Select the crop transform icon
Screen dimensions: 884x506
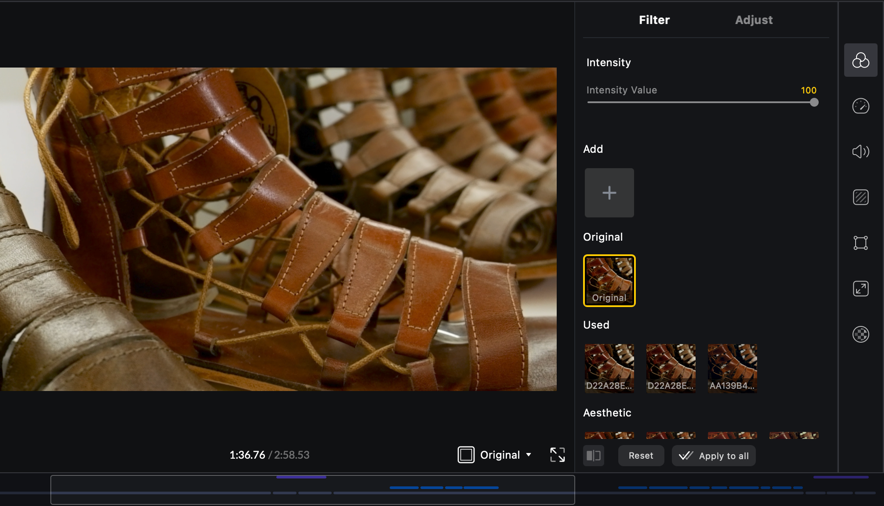point(860,243)
